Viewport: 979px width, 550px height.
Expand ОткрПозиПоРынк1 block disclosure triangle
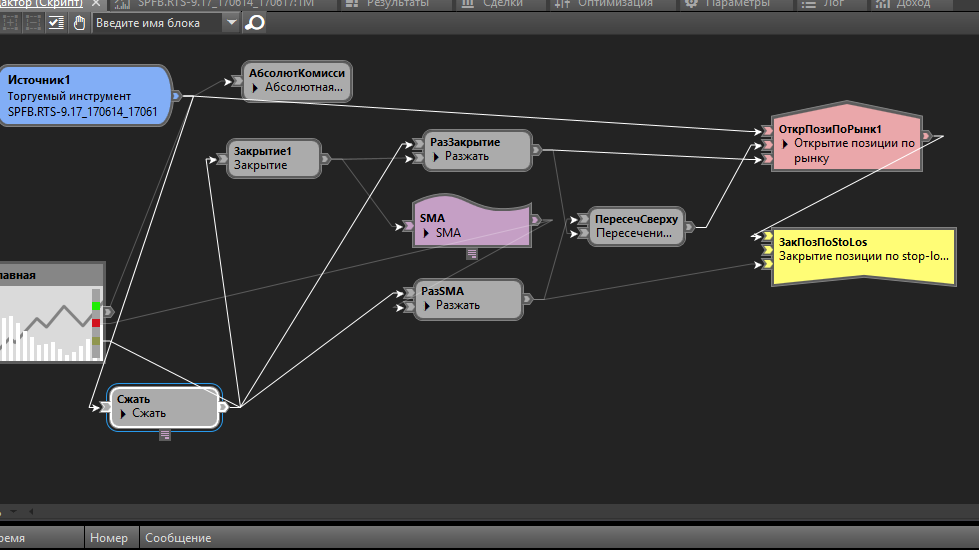pos(785,144)
